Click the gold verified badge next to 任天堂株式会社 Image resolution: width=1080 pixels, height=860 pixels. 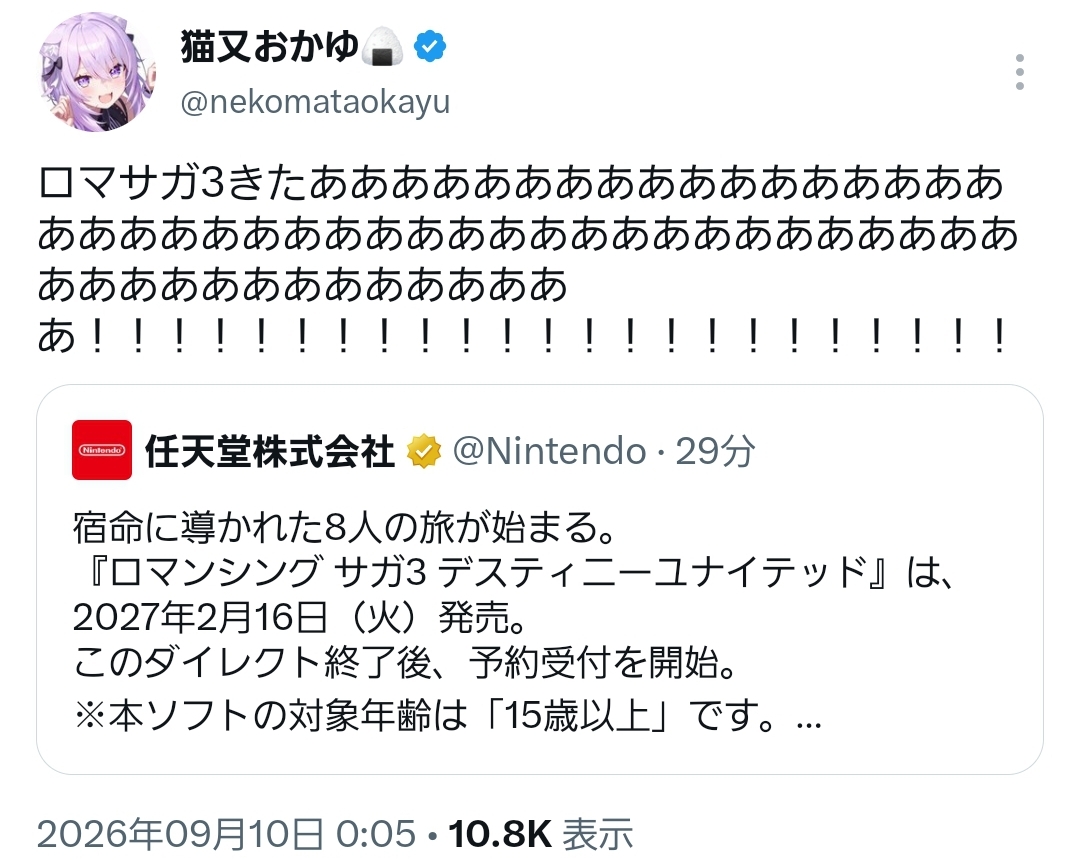[x=424, y=451]
